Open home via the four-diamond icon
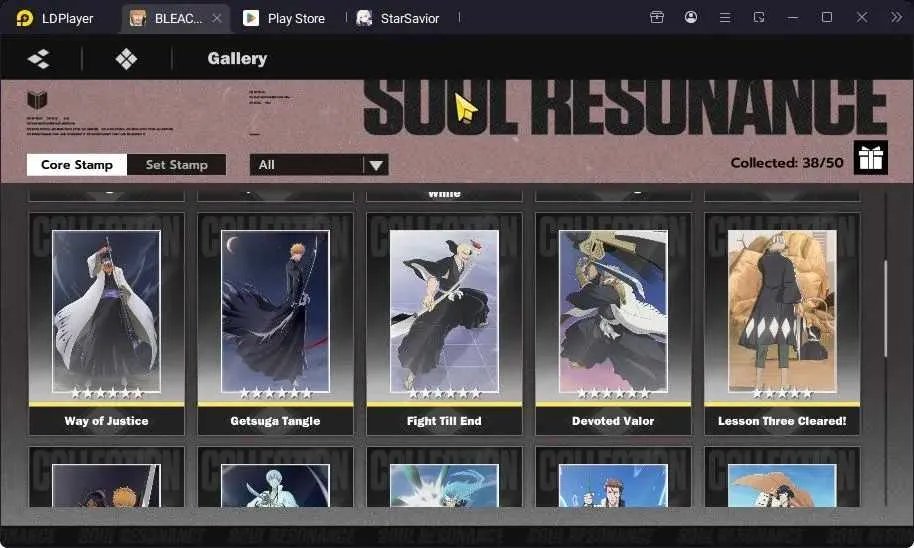 [126, 59]
